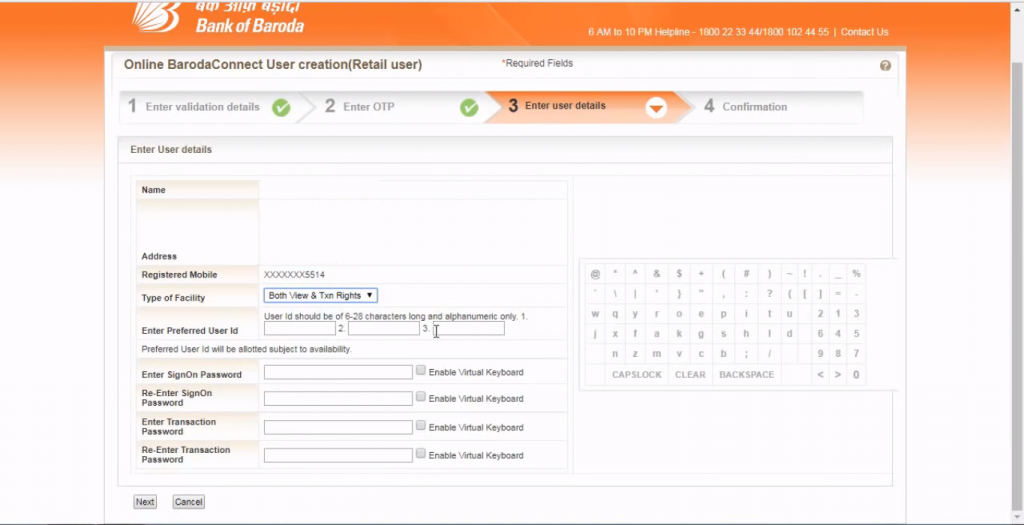Click the letter w on virtual keyboard
The height and width of the screenshot is (525, 1024).
coord(595,314)
